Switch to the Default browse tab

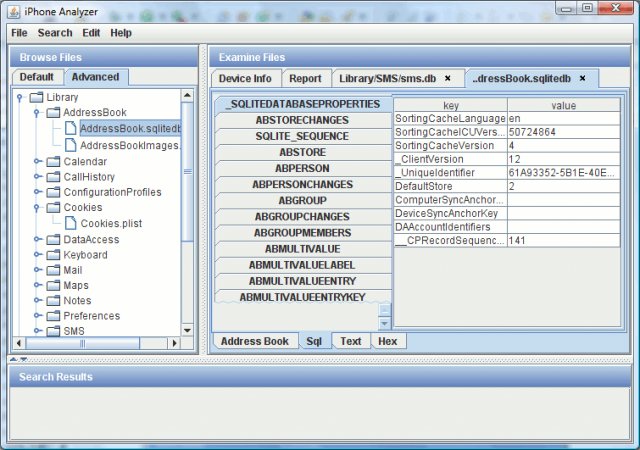click(37, 77)
